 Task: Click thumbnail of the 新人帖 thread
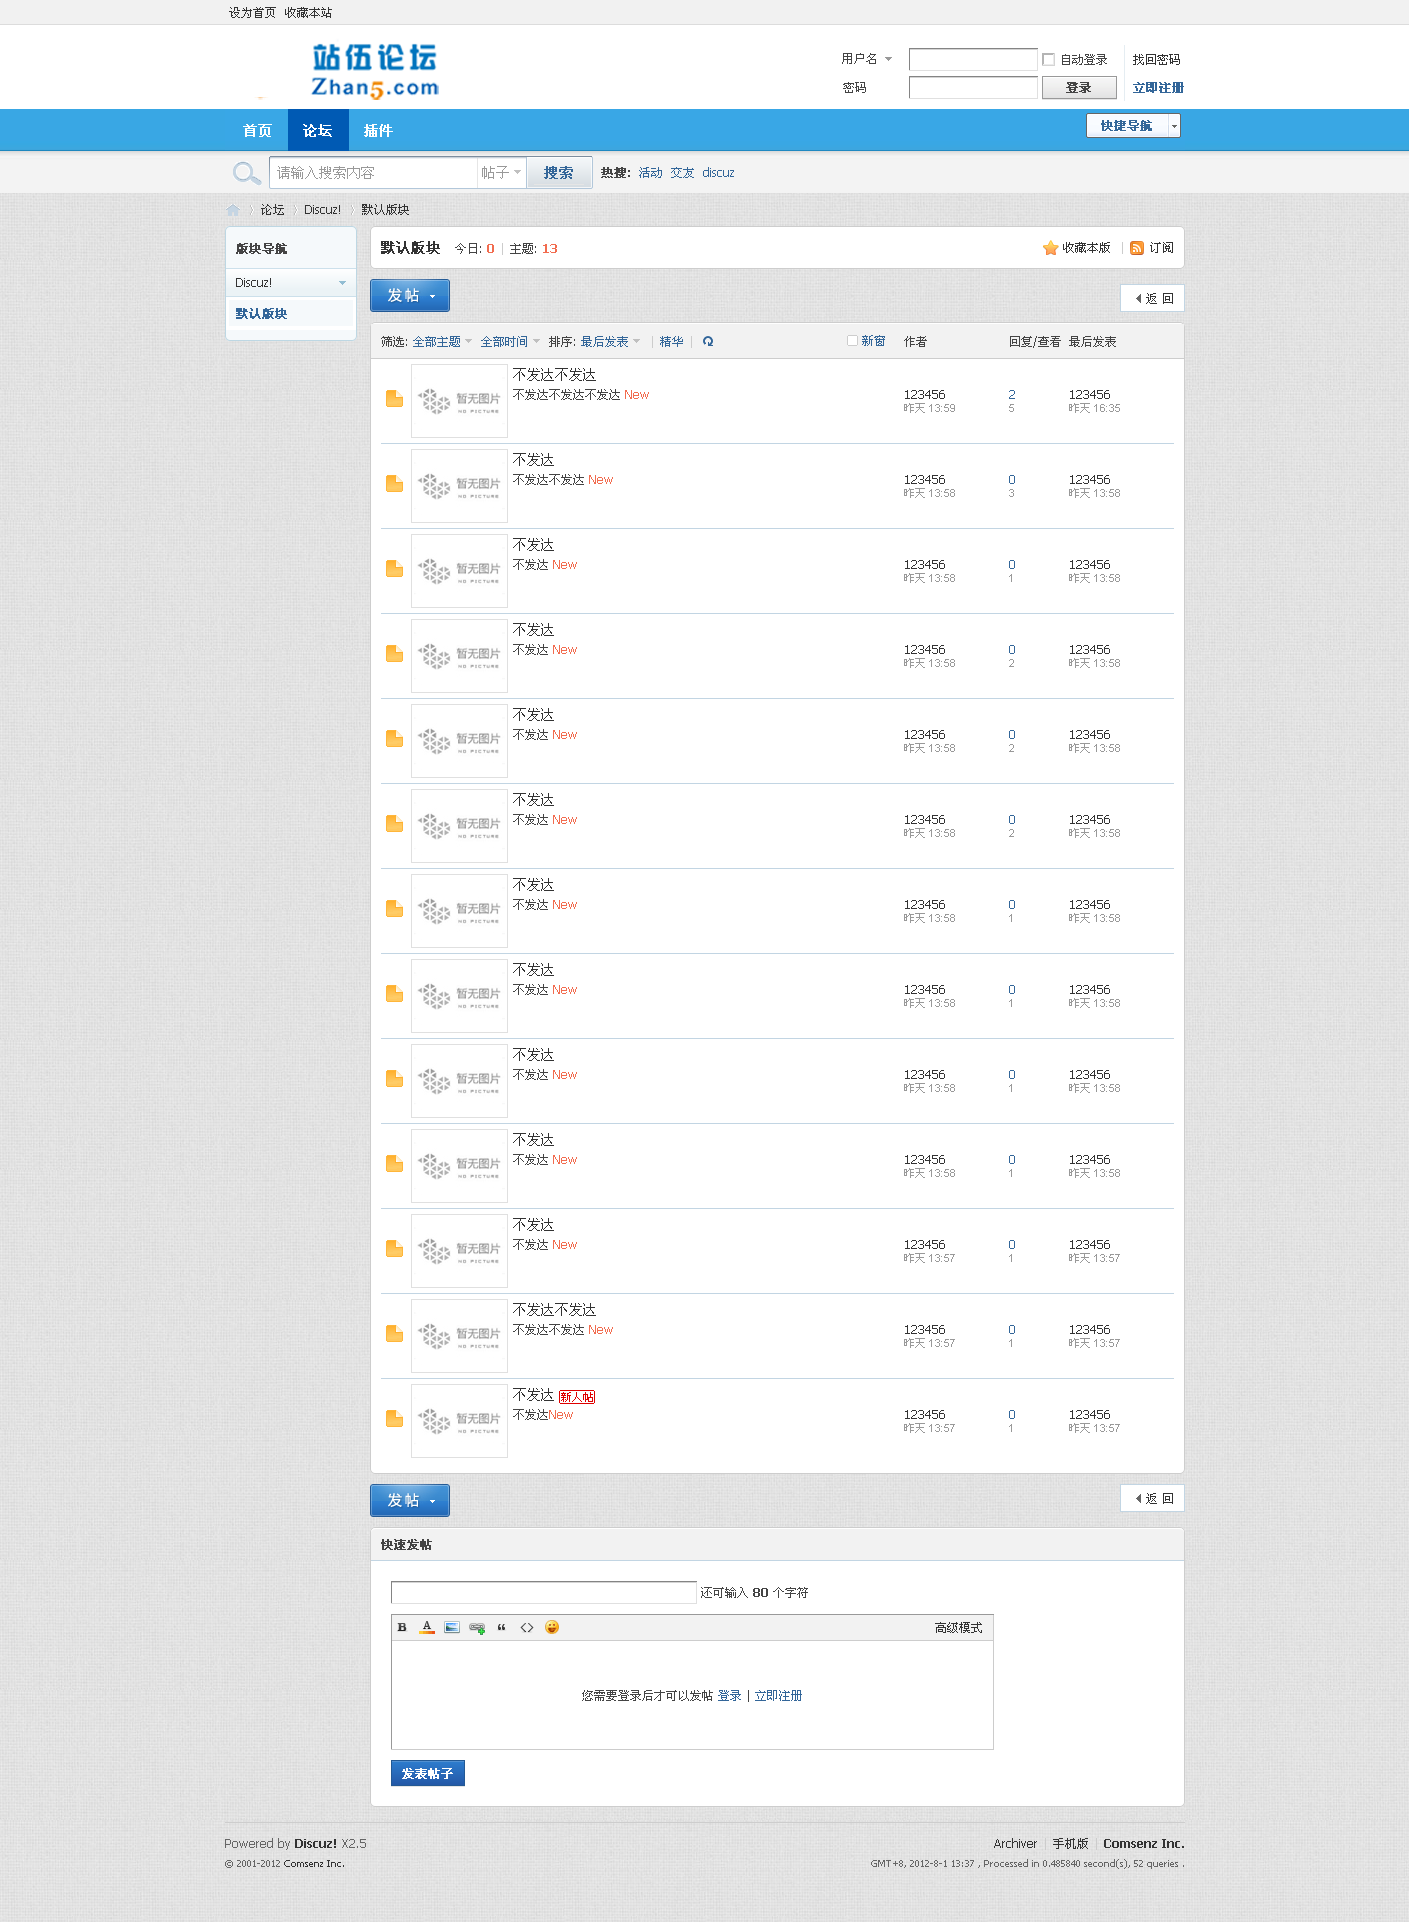459,1421
